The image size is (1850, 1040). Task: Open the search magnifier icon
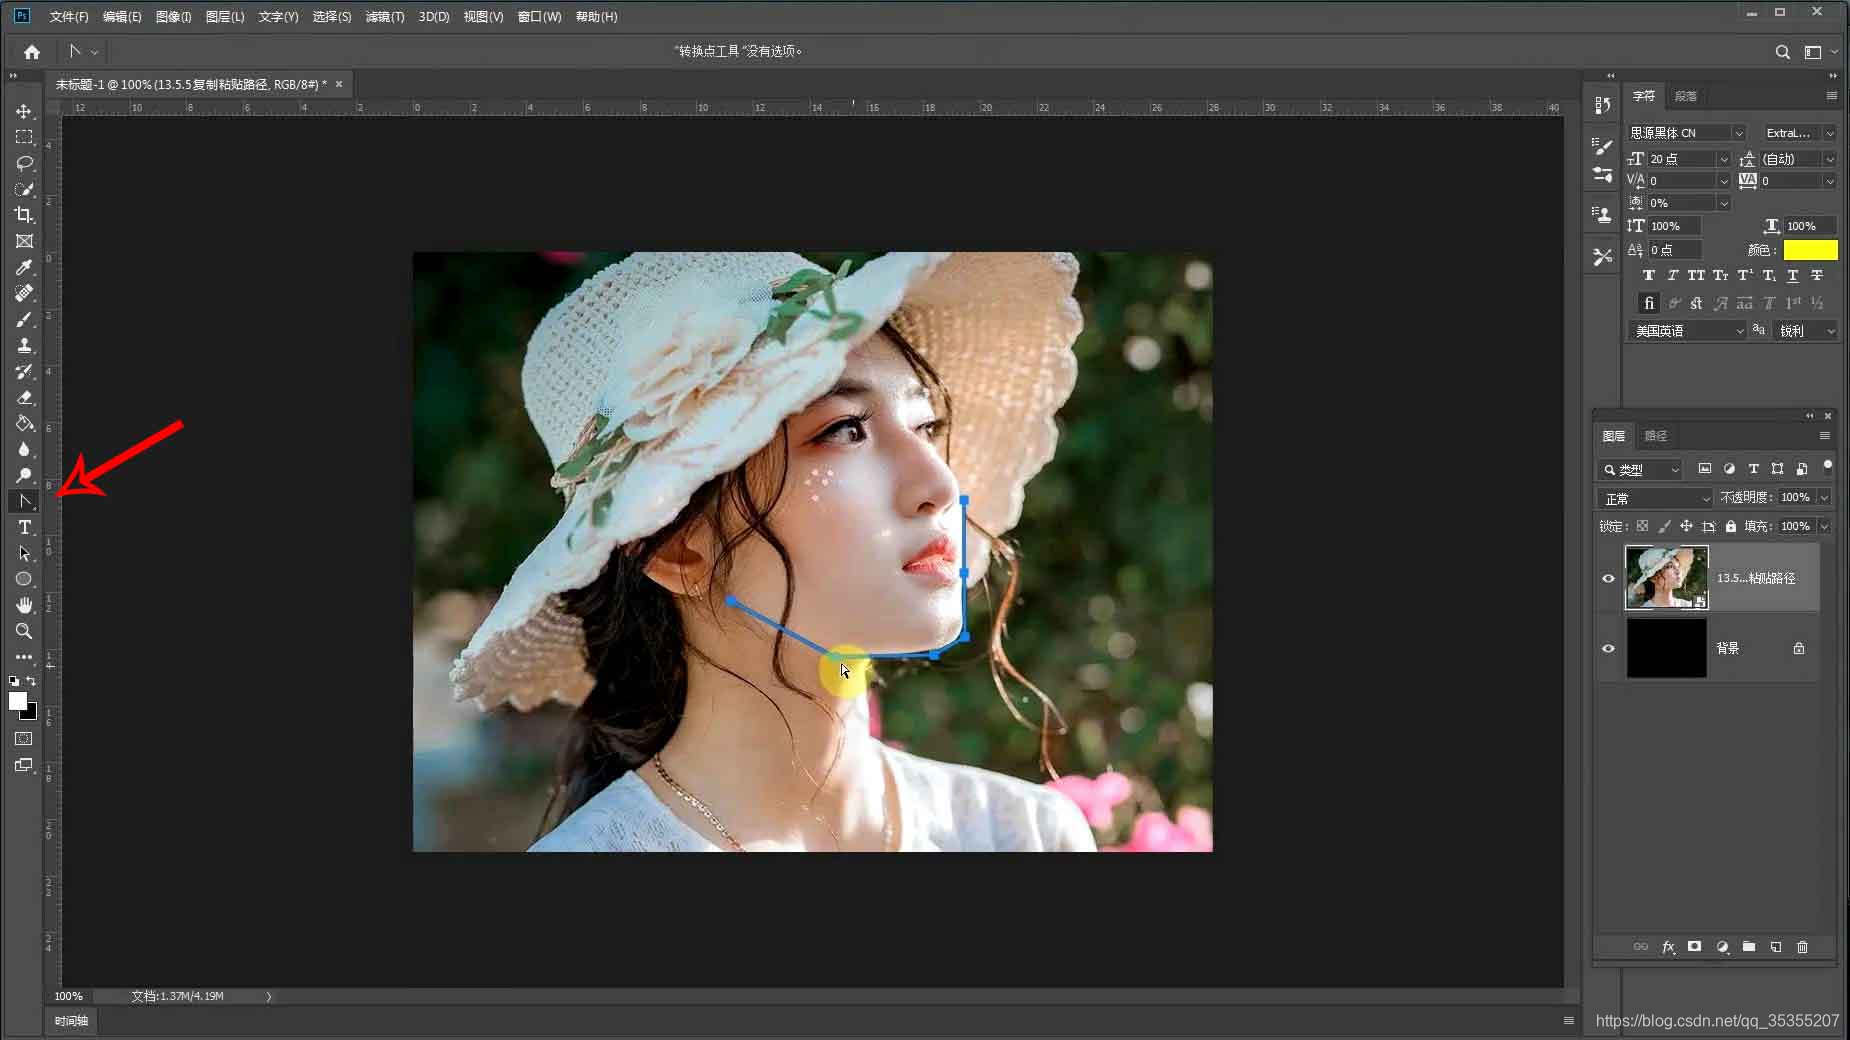pos(1782,52)
